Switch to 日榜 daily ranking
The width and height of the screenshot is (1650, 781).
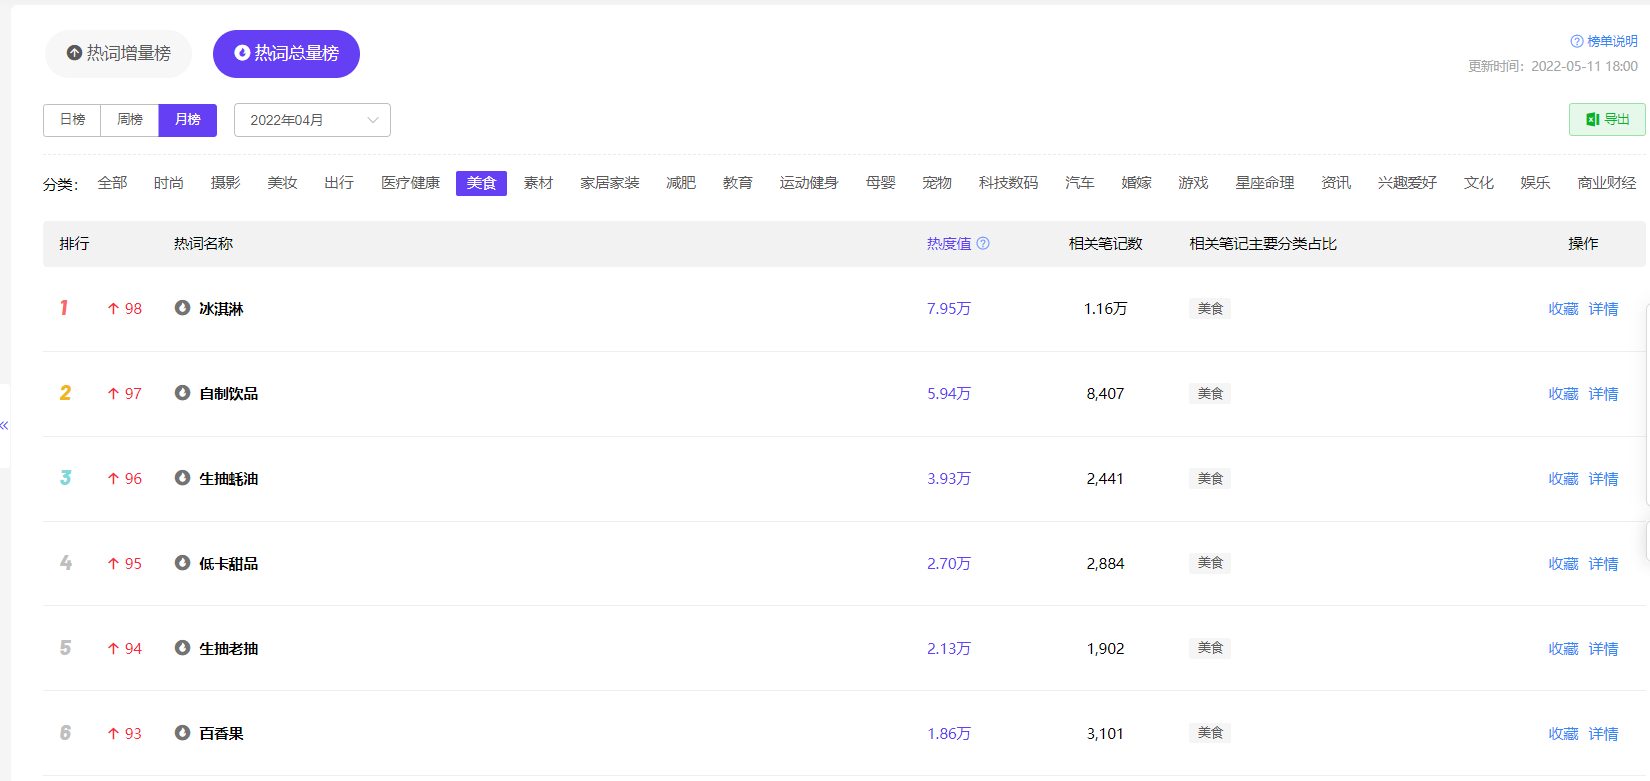point(72,120)
